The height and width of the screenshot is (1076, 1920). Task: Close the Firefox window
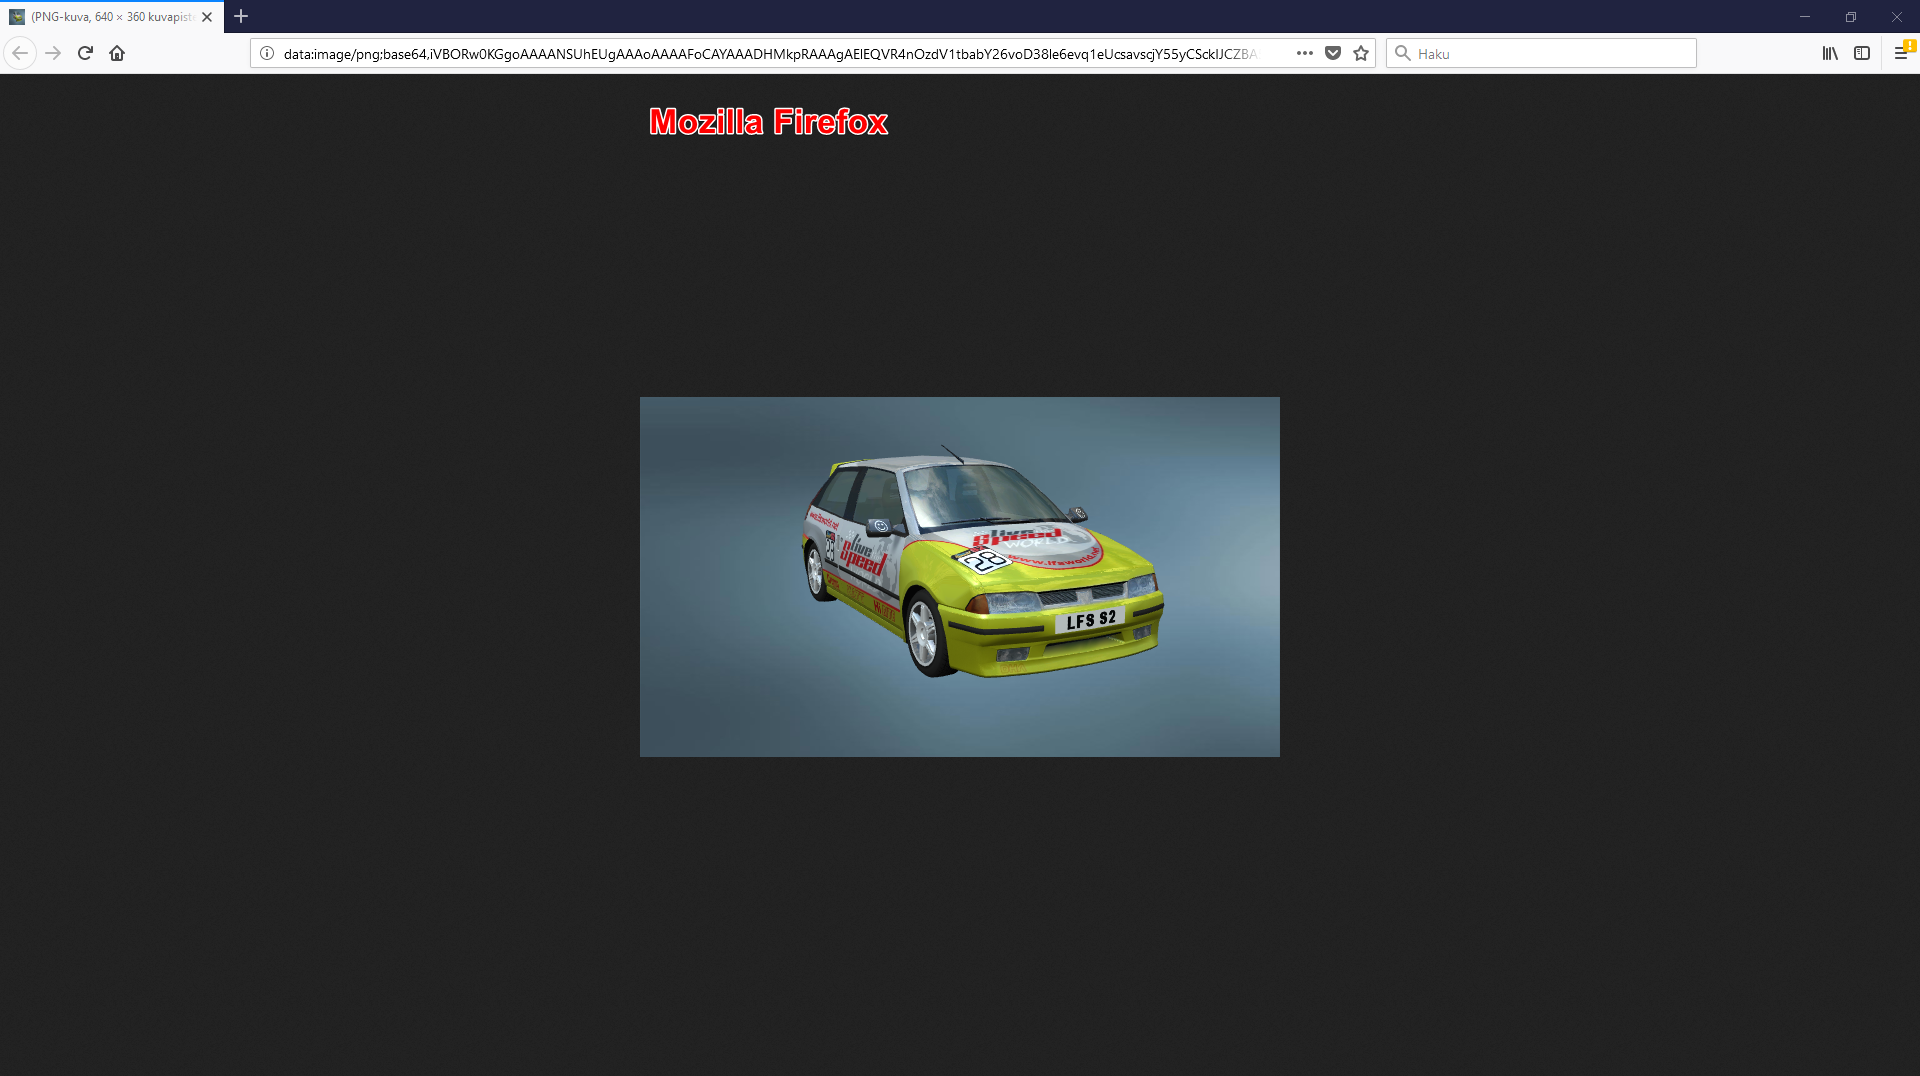point(1897,16)
